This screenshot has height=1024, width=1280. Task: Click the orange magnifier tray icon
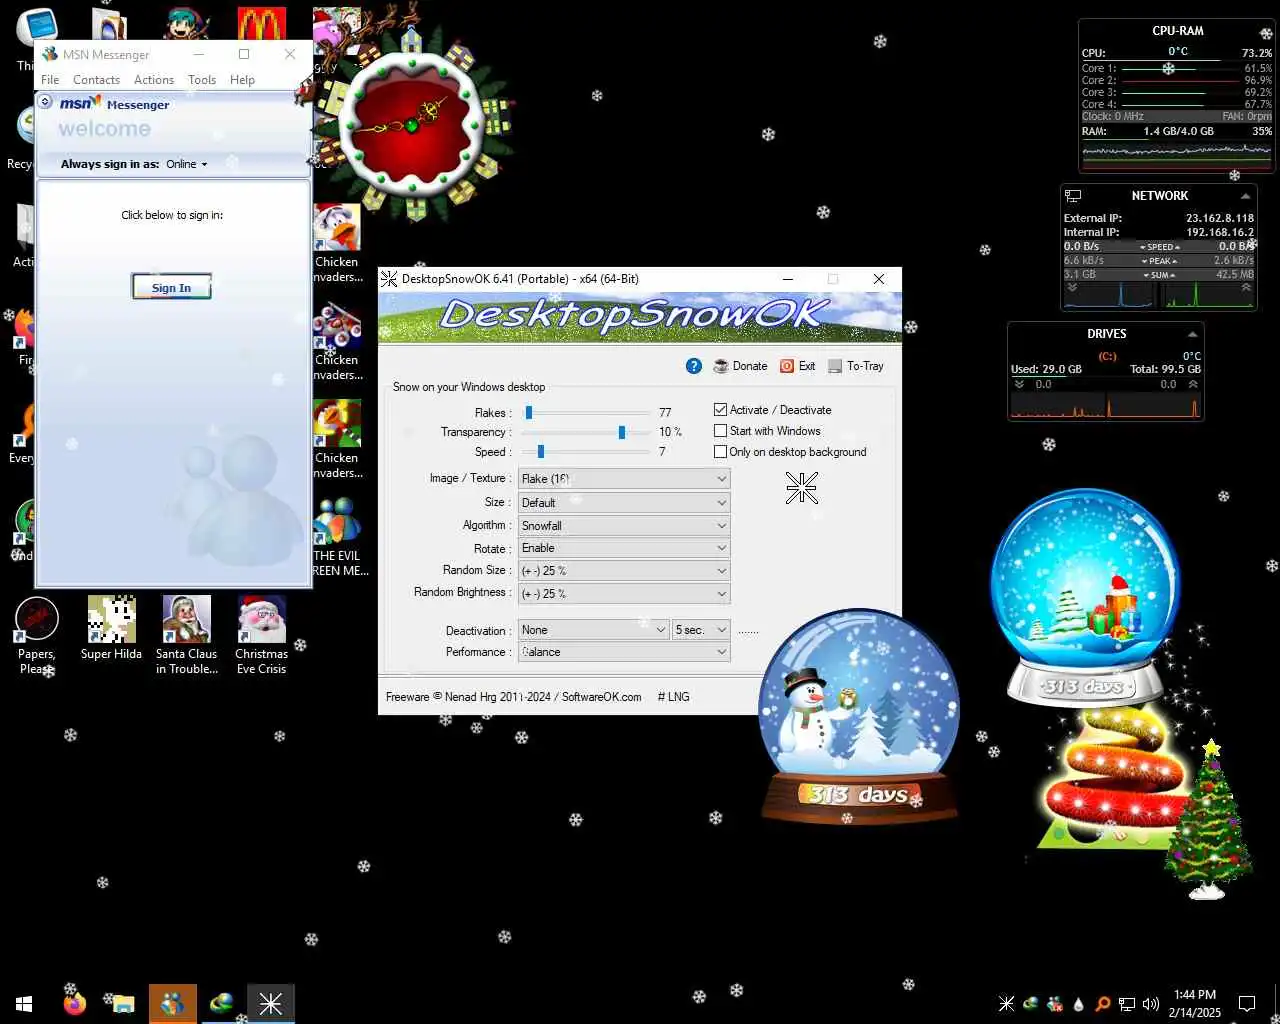pos(1102,1003)
